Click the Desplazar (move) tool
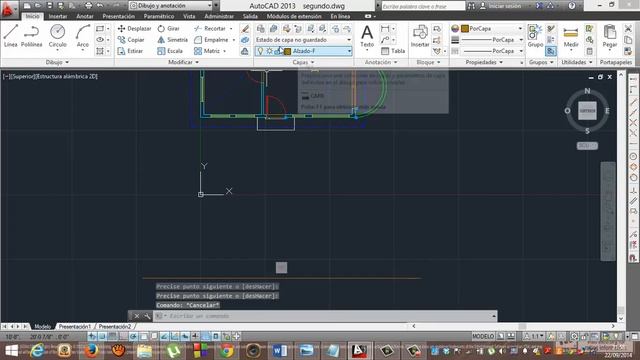The width and height of the screenshot is (640, 360). [x=134, y=29]
